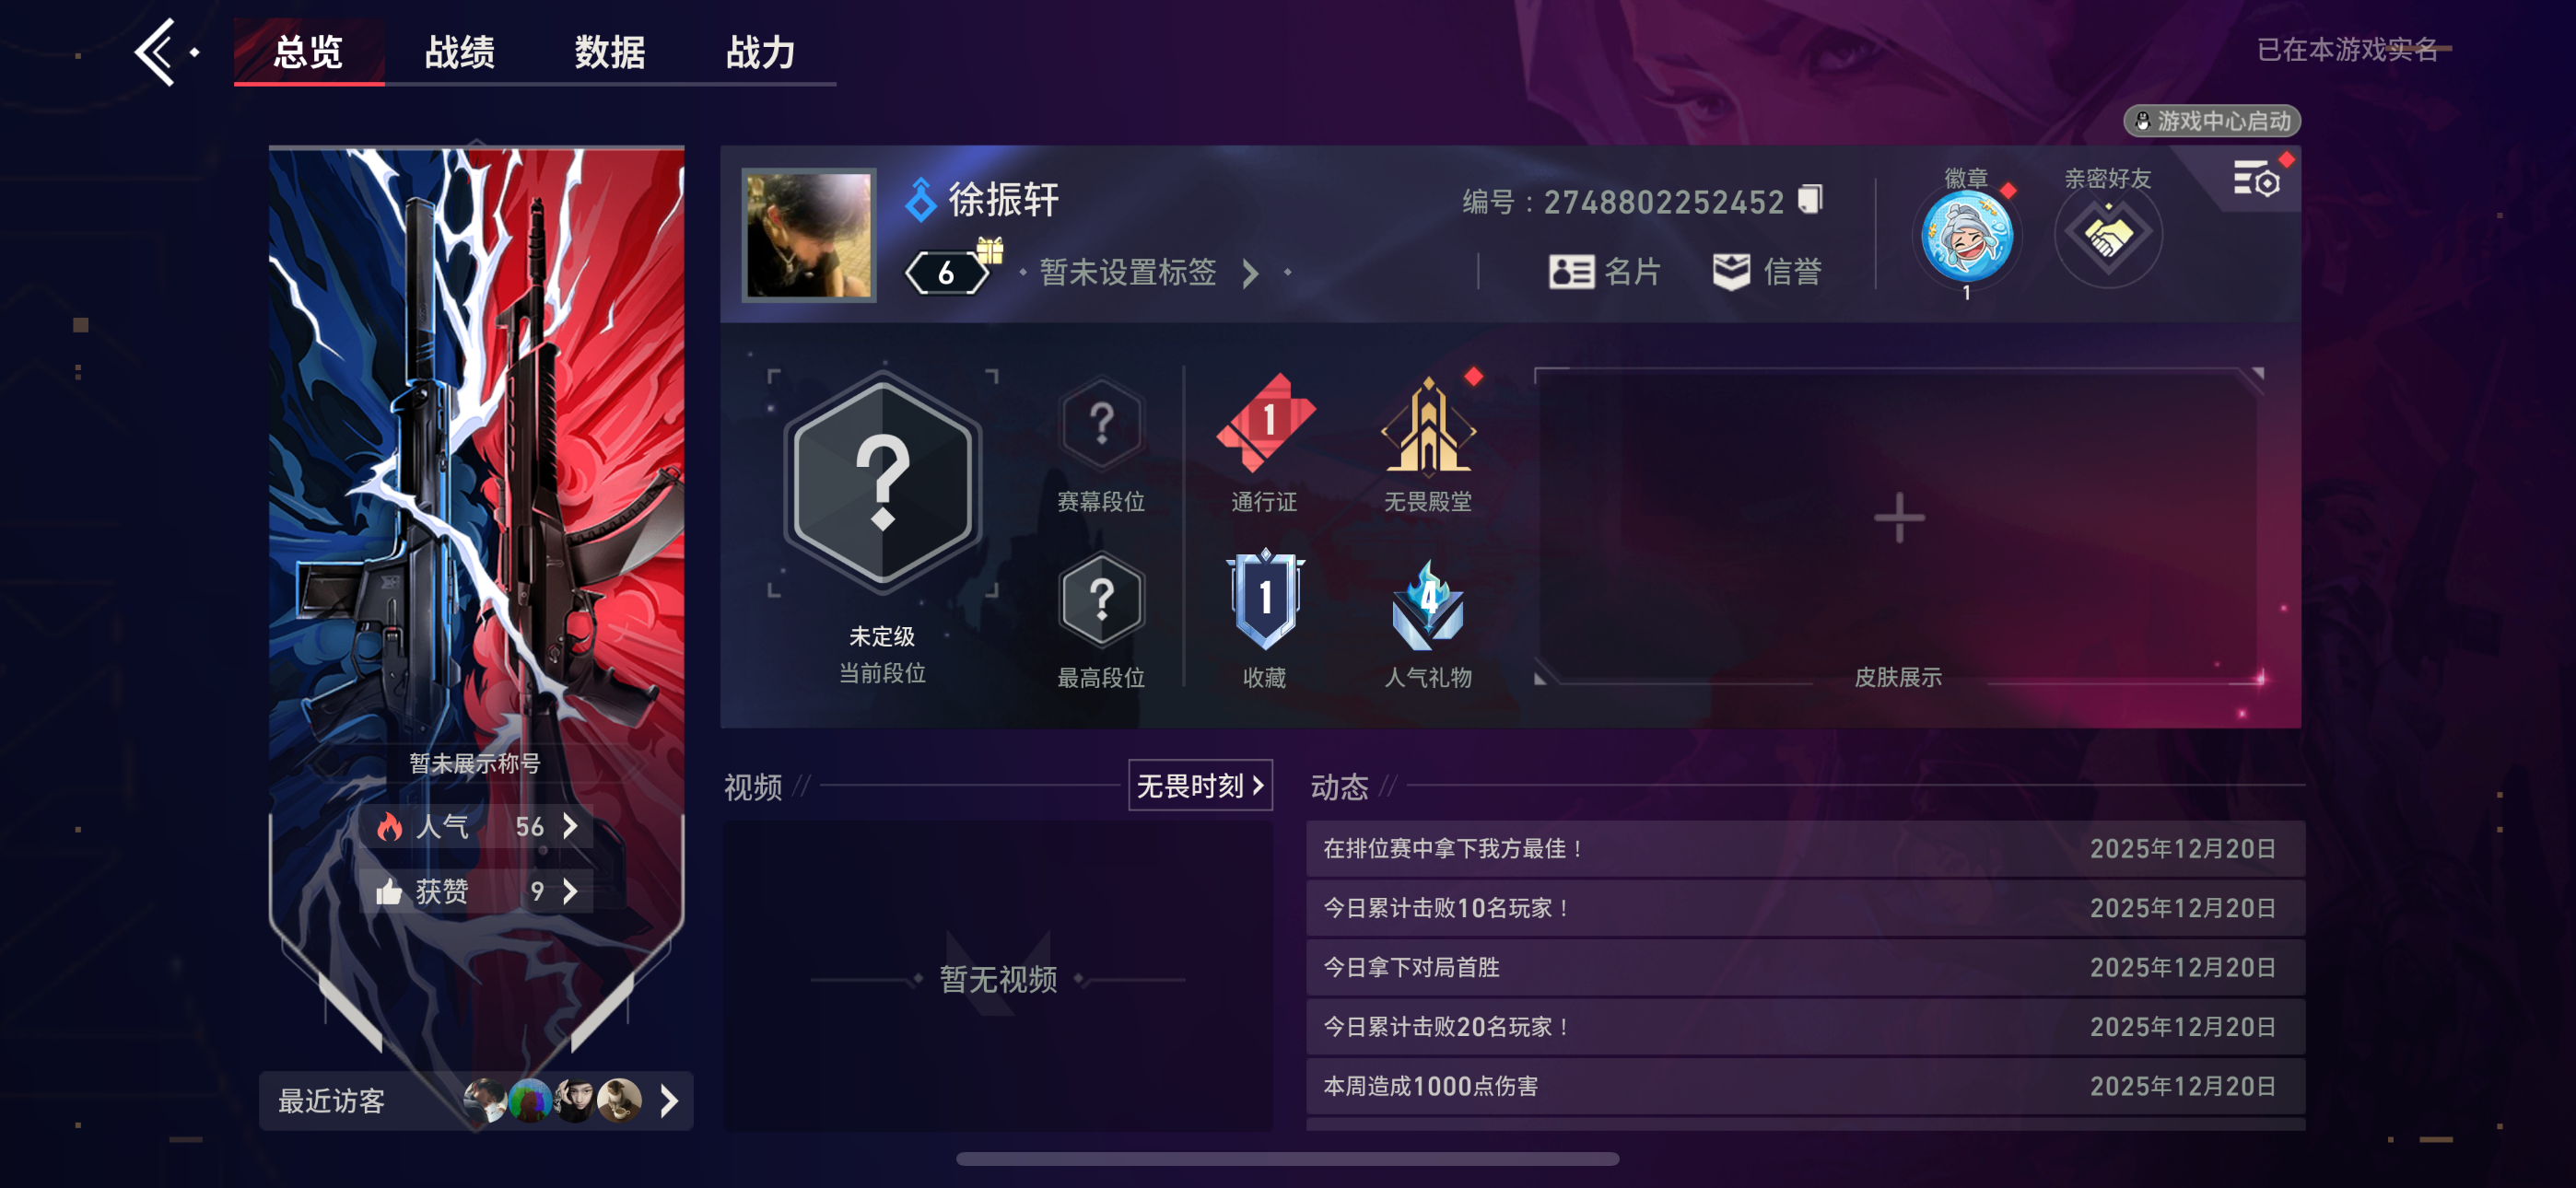This screenshot has width=2576, height=1188.
Task: Open the 通行证 pass icon
Action: point(1265,424)
